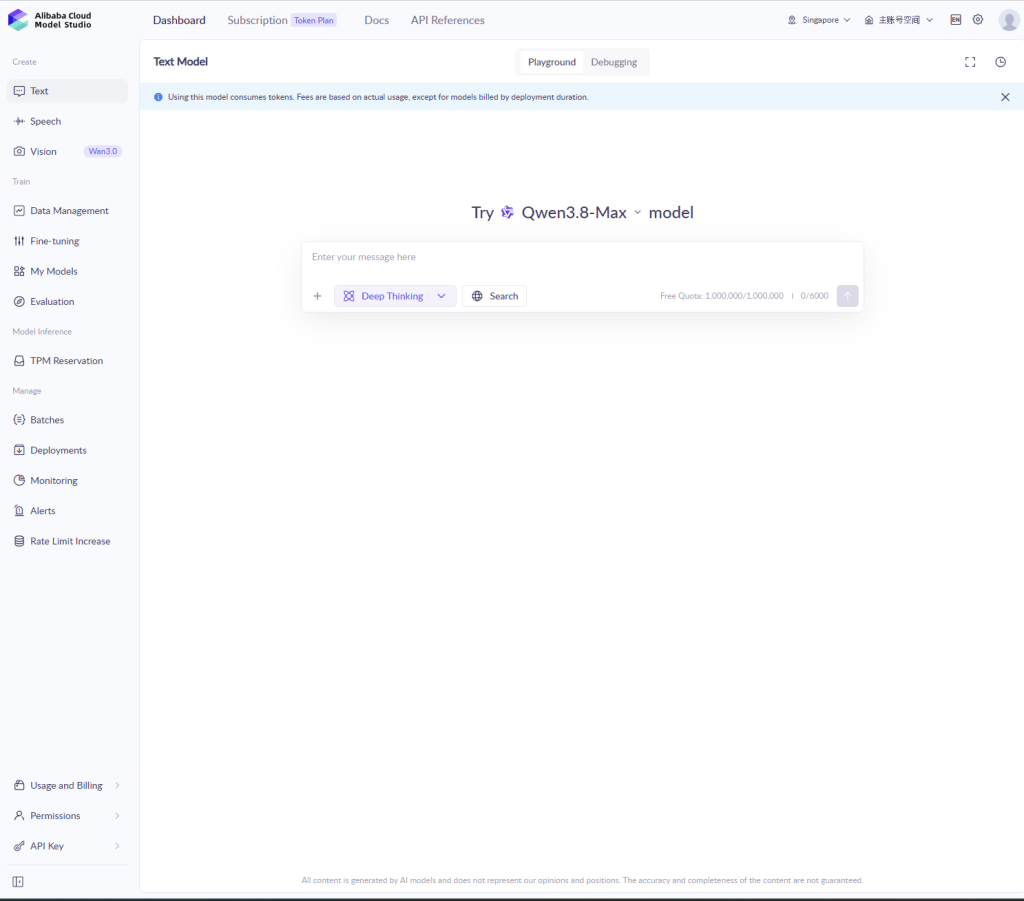Click the Alibaba Cloud Model Studio logo
This screenshot has width=1024, height=901.
pos(50,20)
